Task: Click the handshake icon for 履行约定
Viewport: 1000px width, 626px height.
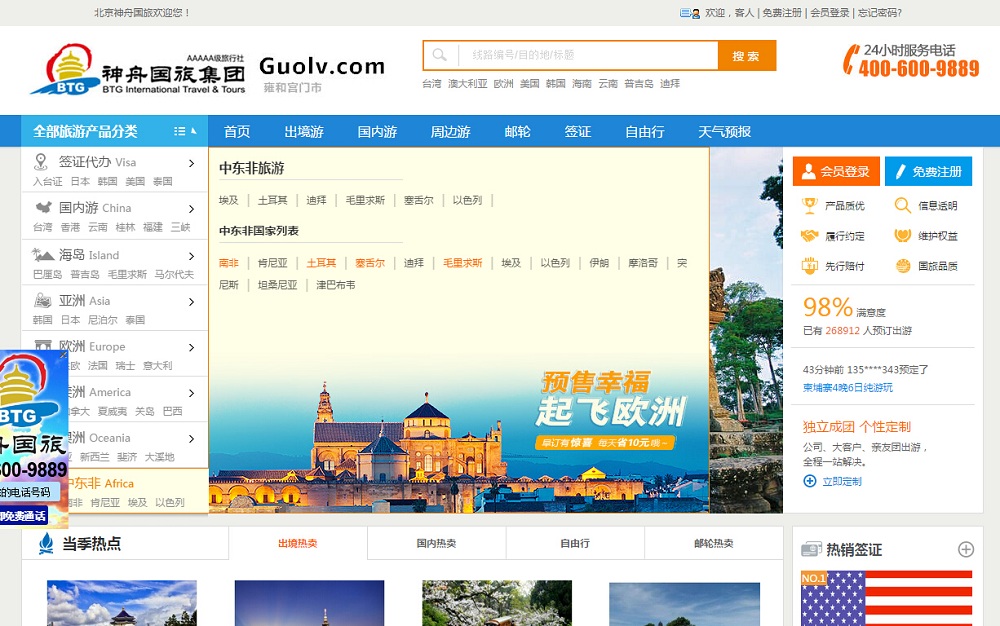Action: tap(809, 236)
